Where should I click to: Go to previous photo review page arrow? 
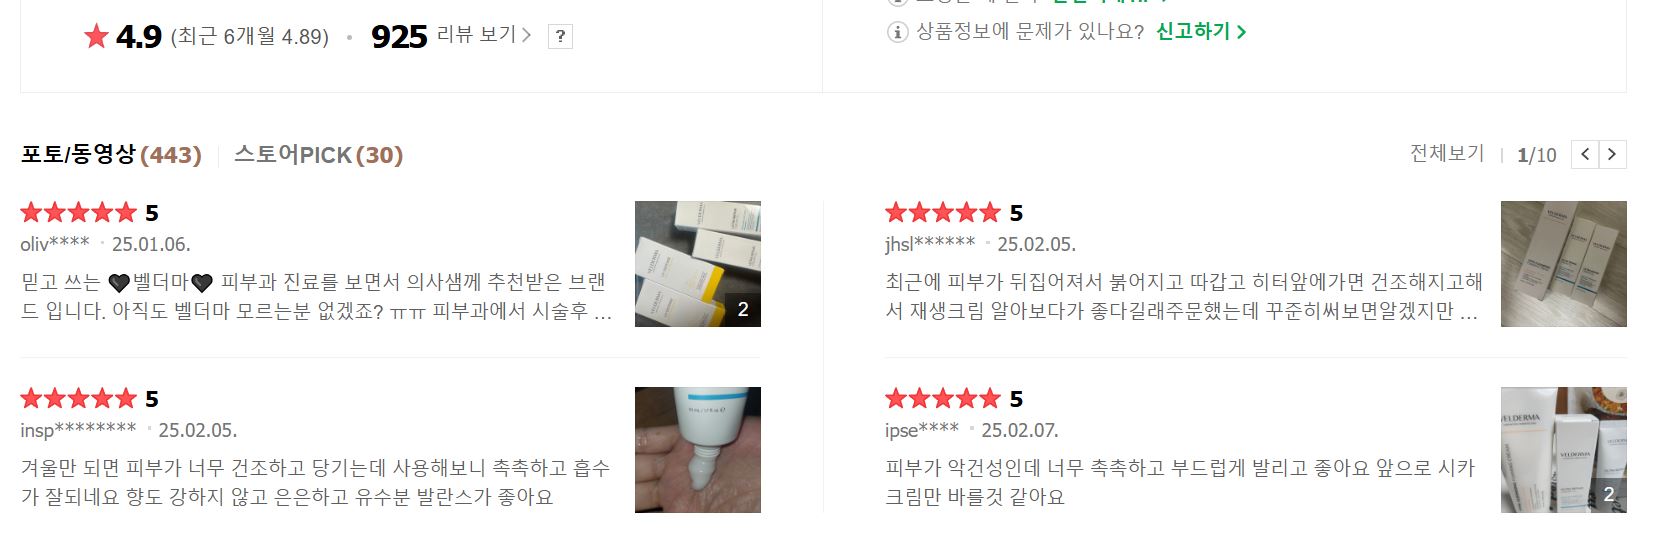[1585, 154]
